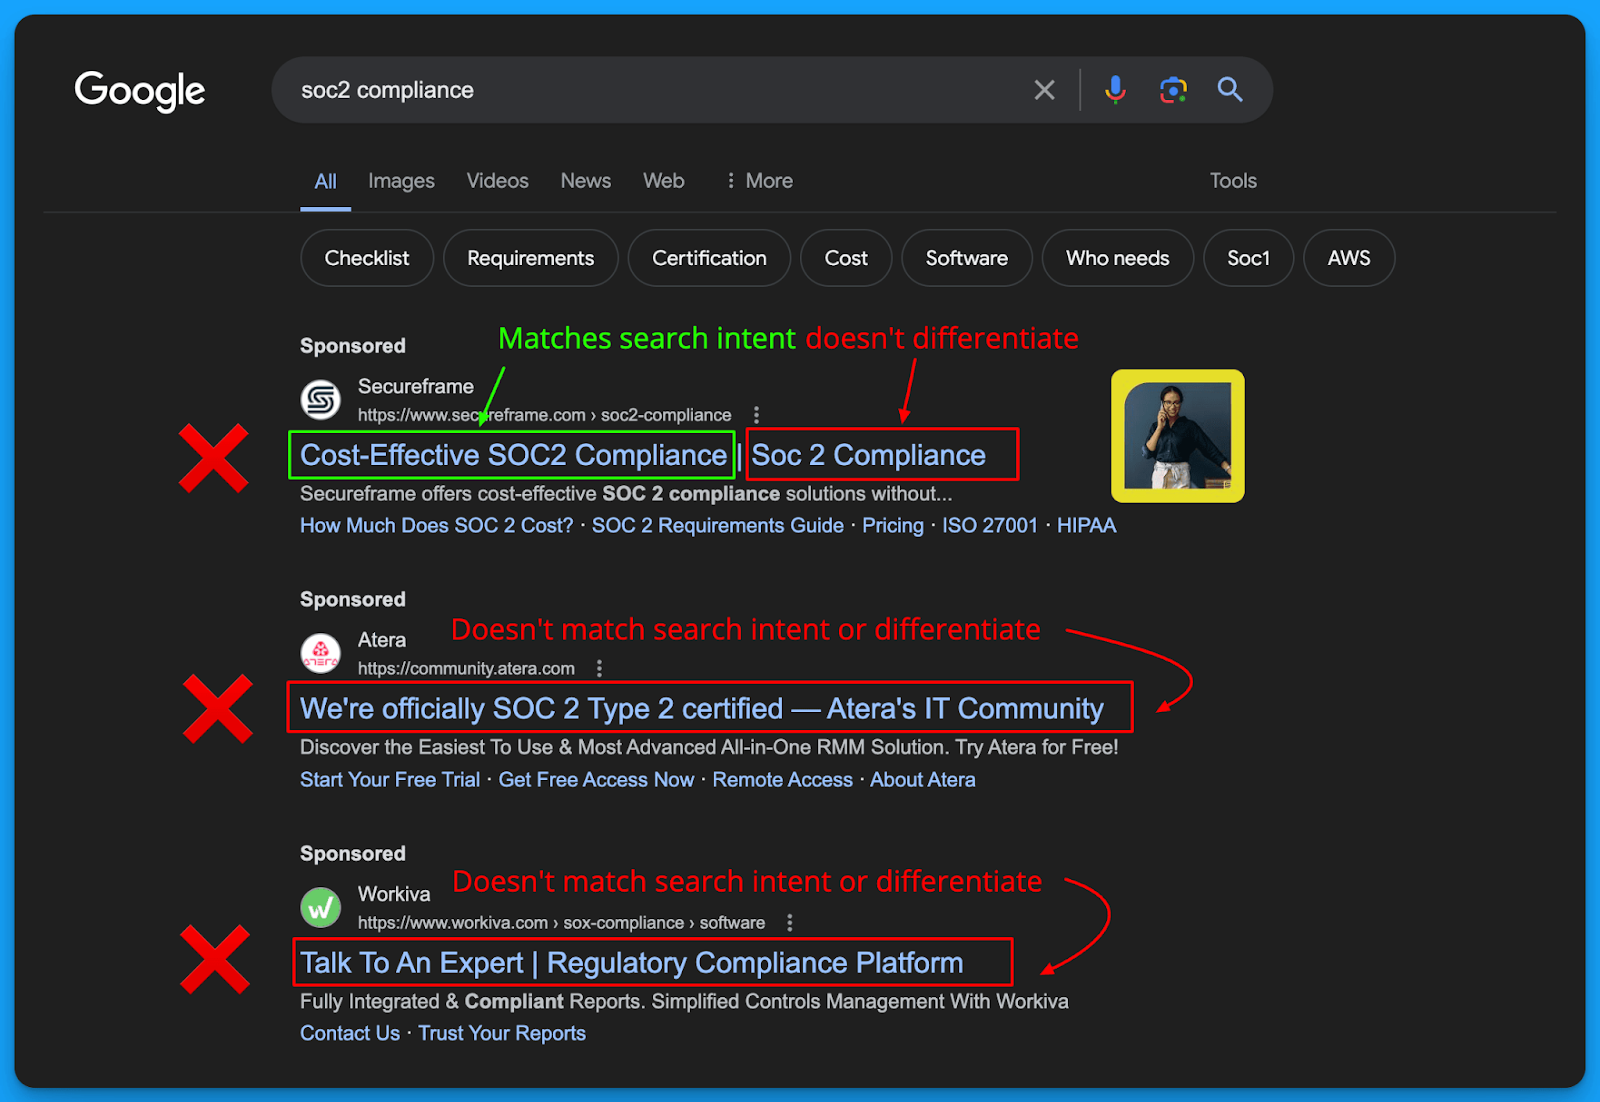
Task: Select the AWS filter chip
Action: click(1349, 258)
